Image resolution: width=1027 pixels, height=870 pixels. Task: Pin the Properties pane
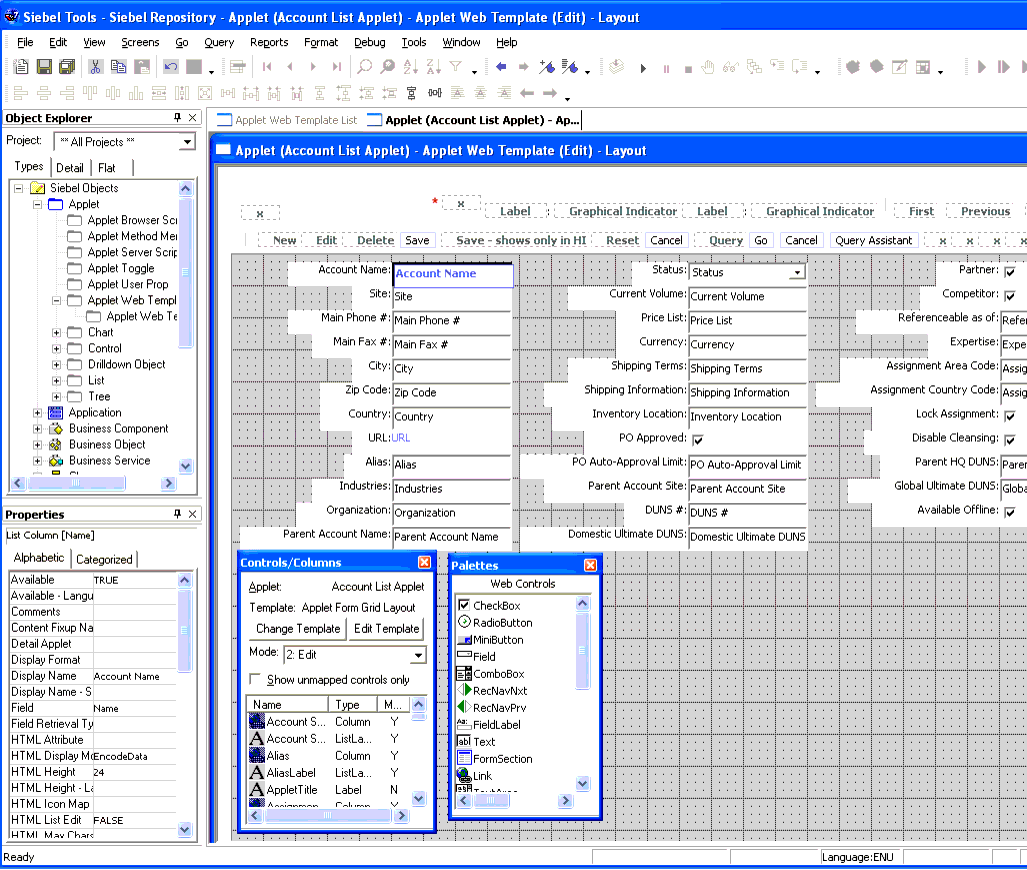click(x=177, y=514)
